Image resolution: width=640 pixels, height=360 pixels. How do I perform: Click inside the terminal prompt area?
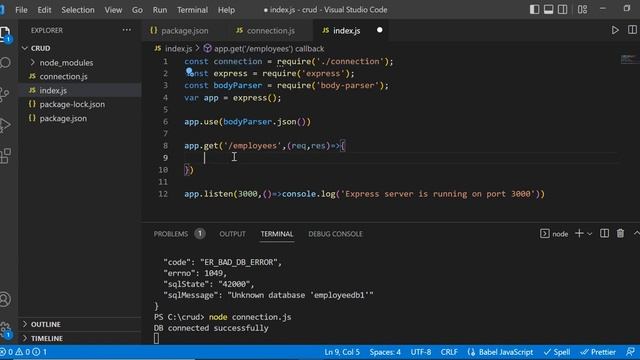(x=156, y=338)
